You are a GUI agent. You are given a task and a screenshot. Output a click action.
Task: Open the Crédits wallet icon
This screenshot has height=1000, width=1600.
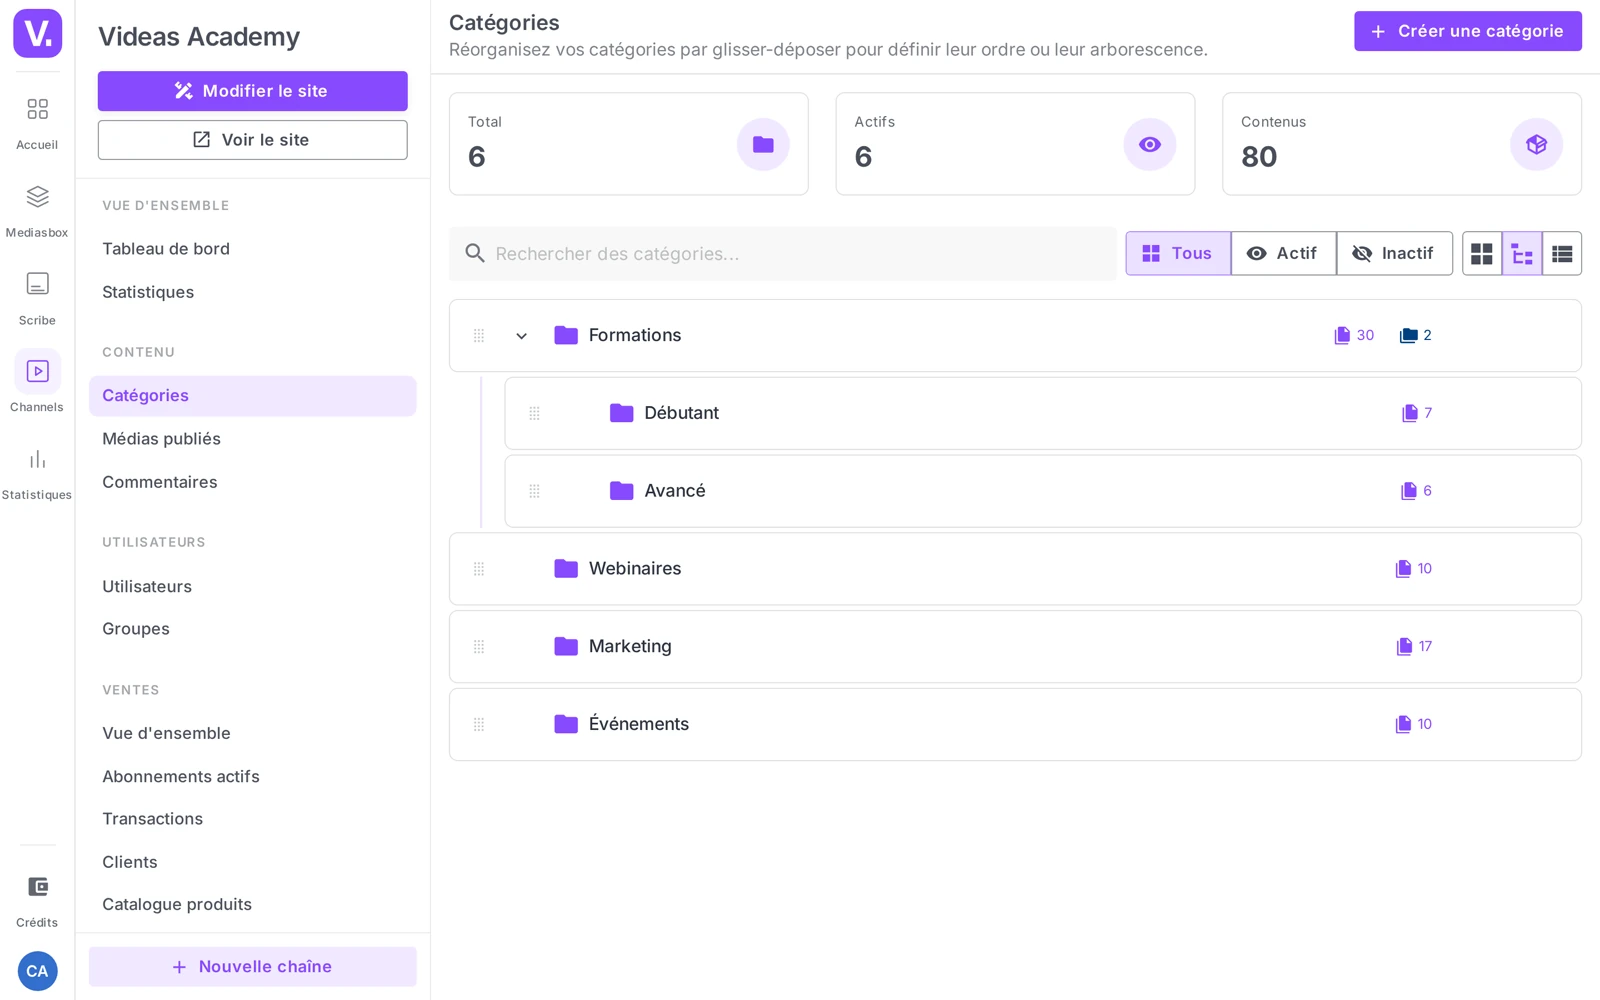pos(37,887)
